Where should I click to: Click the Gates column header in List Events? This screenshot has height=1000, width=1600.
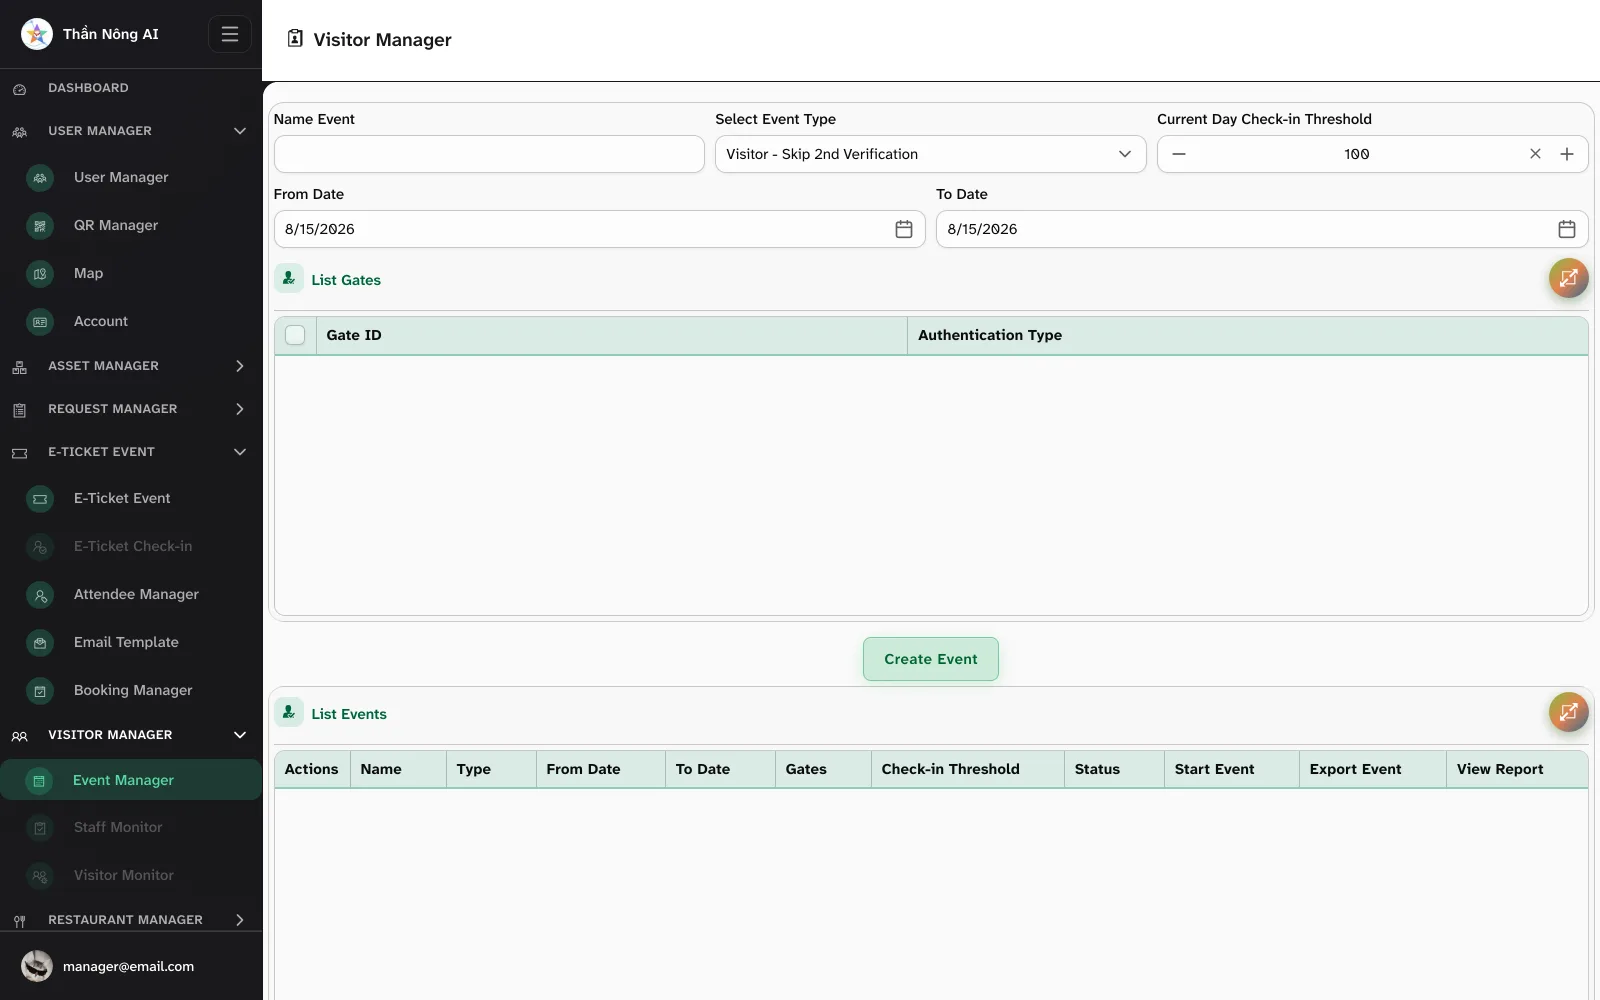click(823, 769)
